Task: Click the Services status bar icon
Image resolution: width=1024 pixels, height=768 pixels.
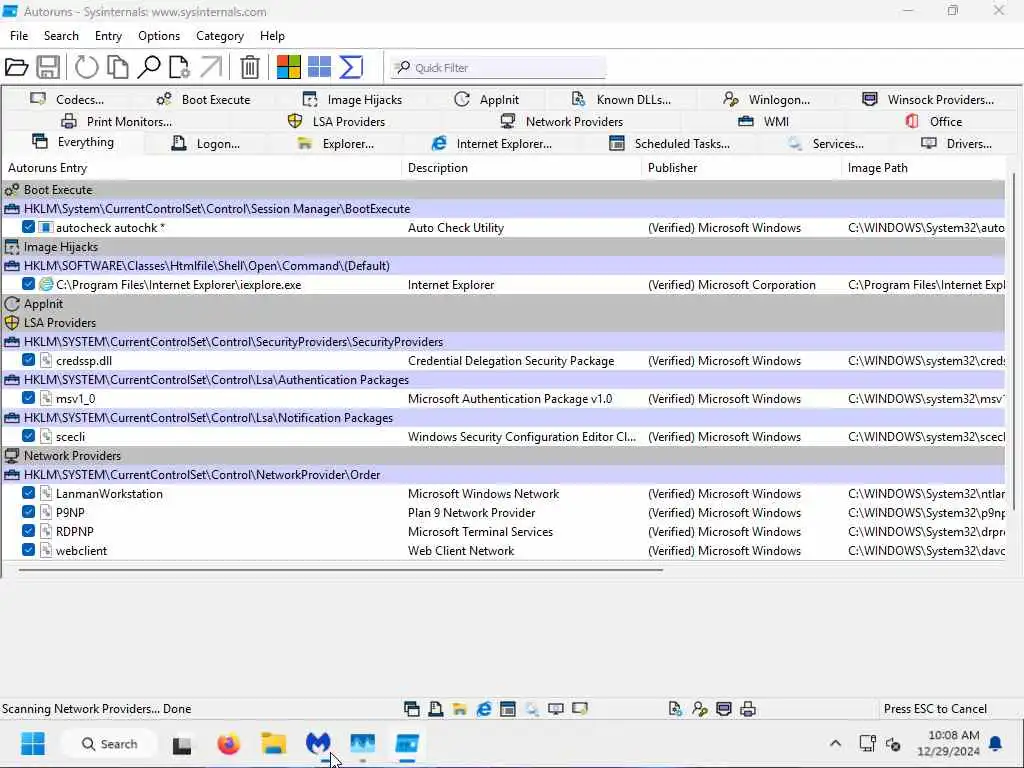Action: point(532,709)
